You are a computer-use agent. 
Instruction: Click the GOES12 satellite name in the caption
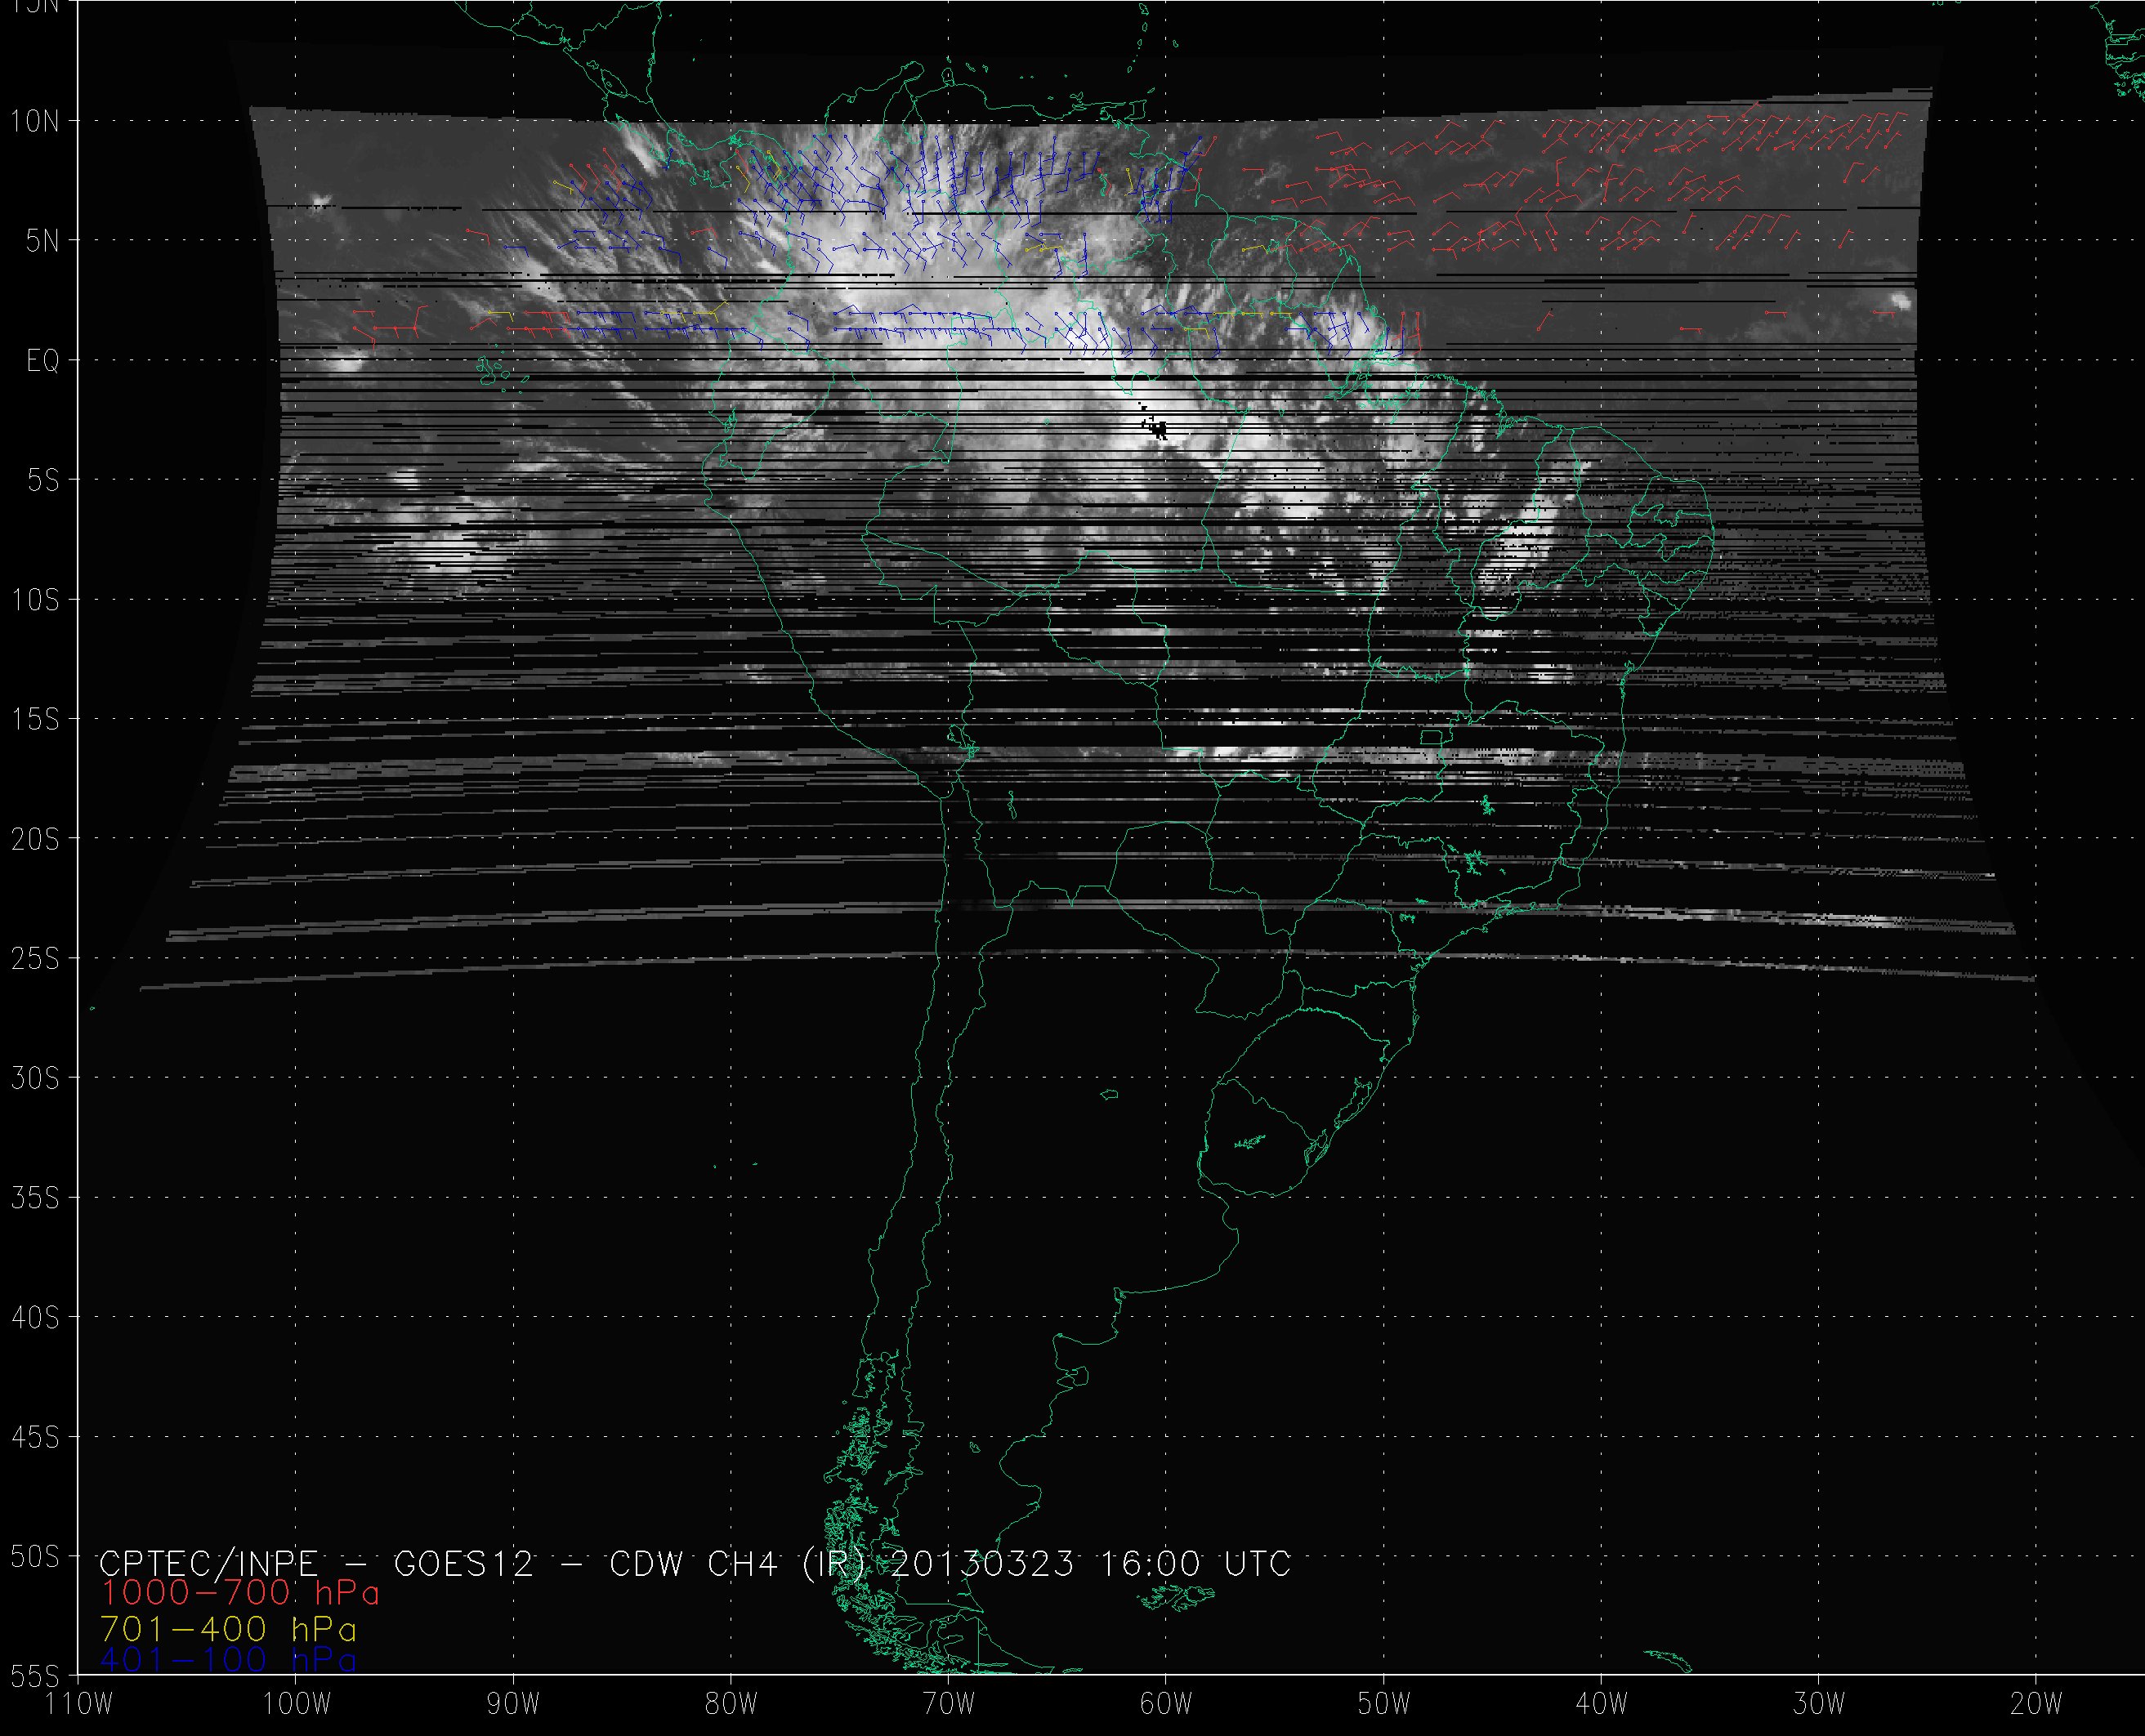point(464,1563)
